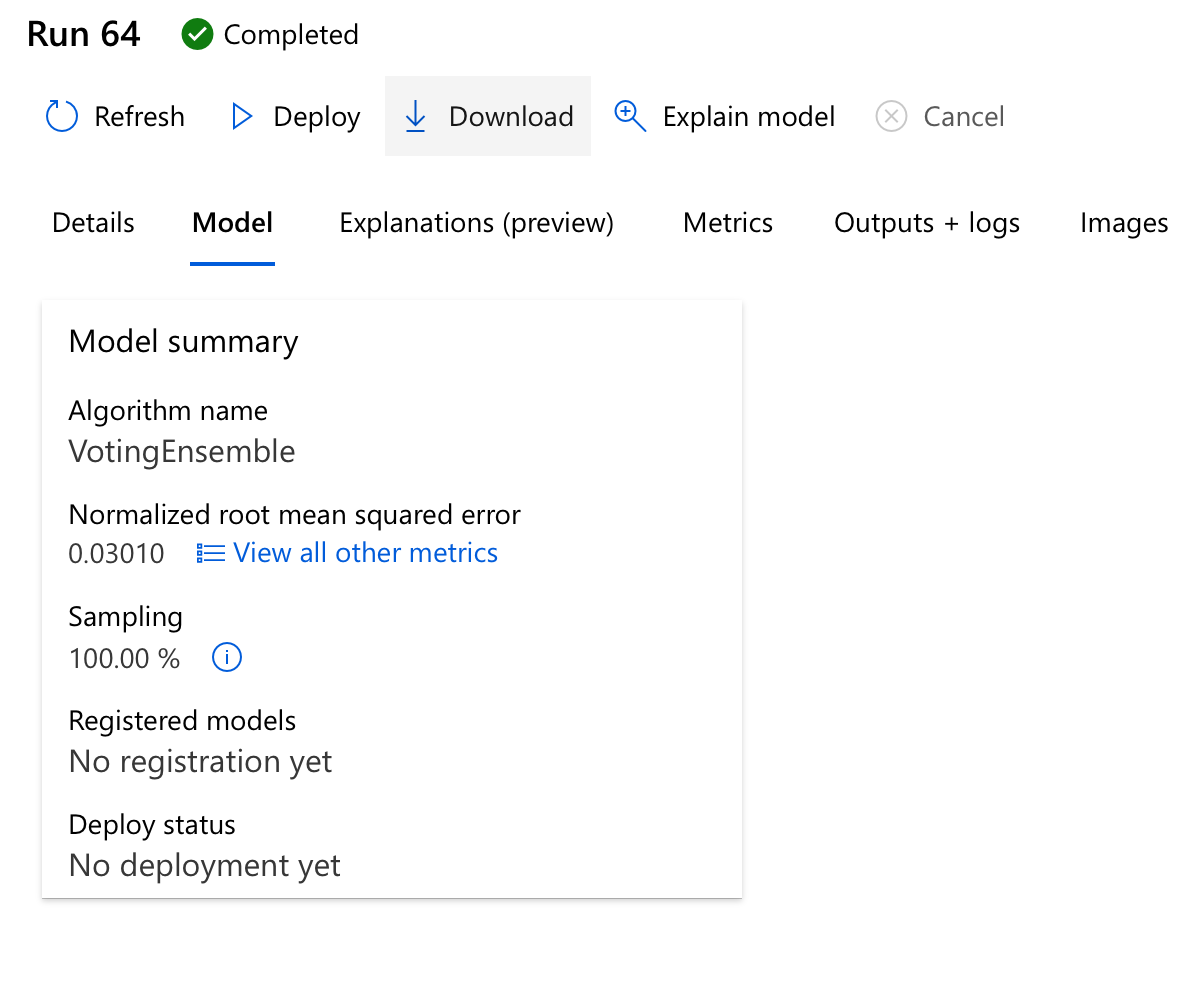Click the Cancel circled X icon

pos(891,117)
